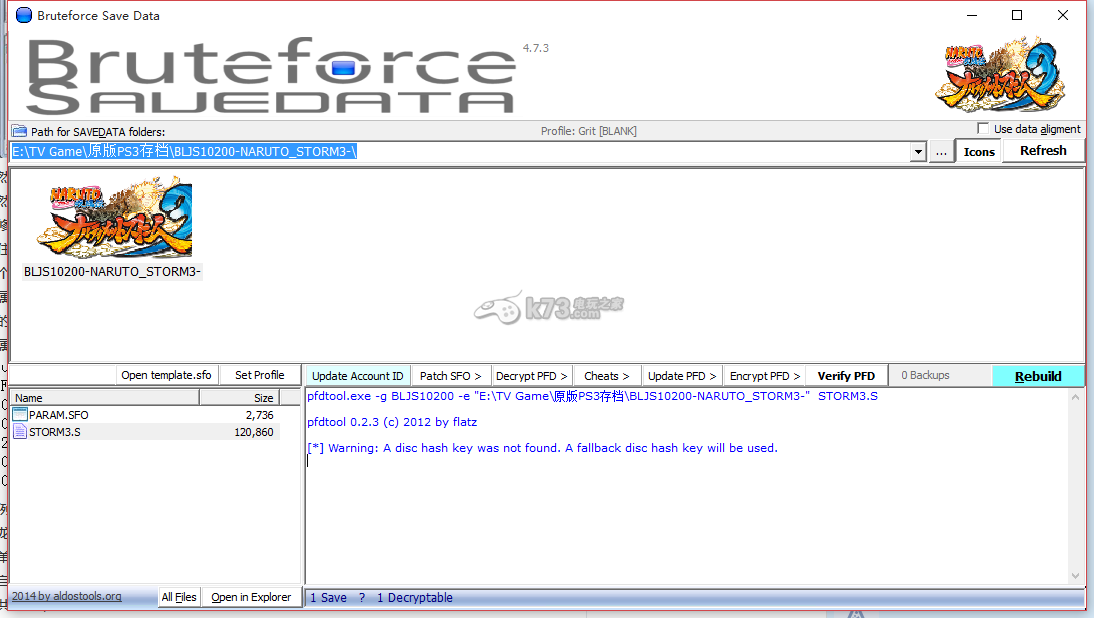1094x618 pixels.
Task: Switch to Icons view
Action: tap(979, 151)
